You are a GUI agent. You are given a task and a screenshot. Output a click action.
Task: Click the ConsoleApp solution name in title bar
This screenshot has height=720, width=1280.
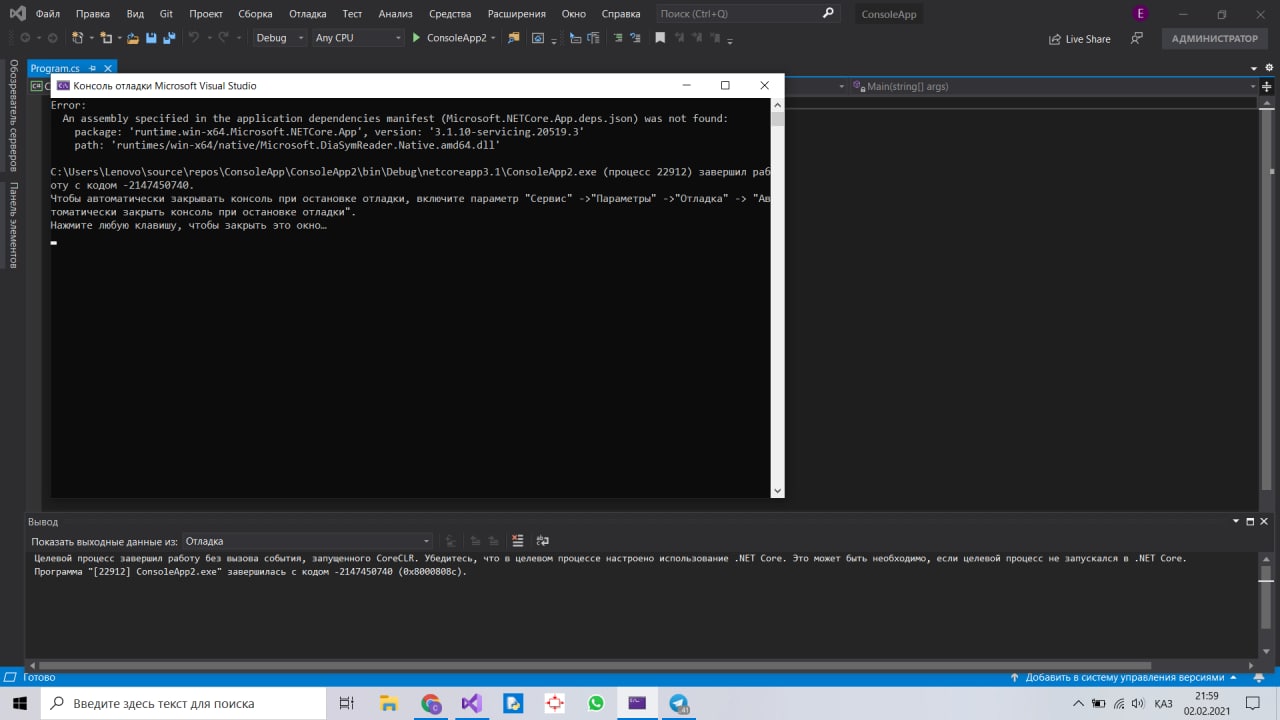click(x=889, y=14)
